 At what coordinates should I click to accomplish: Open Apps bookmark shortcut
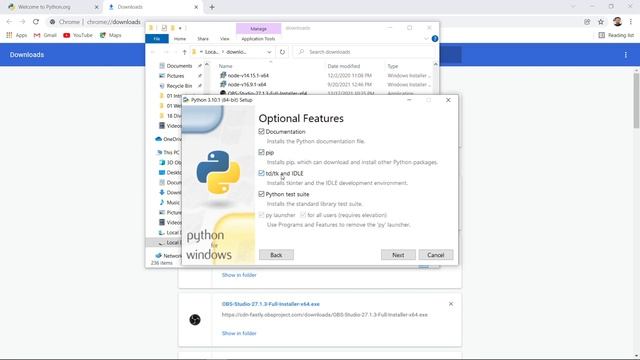pyautogui.click(x=17, y=35)
